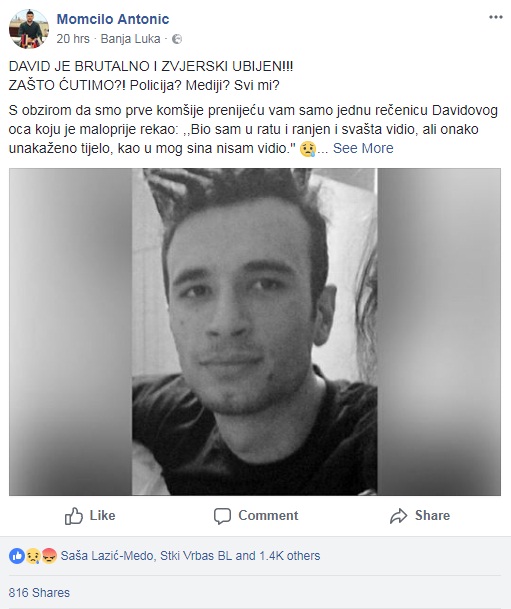Click the Share button label
The width and height of the screenshot is (511, 609).
pyautogui.click(x=433, y=515)
